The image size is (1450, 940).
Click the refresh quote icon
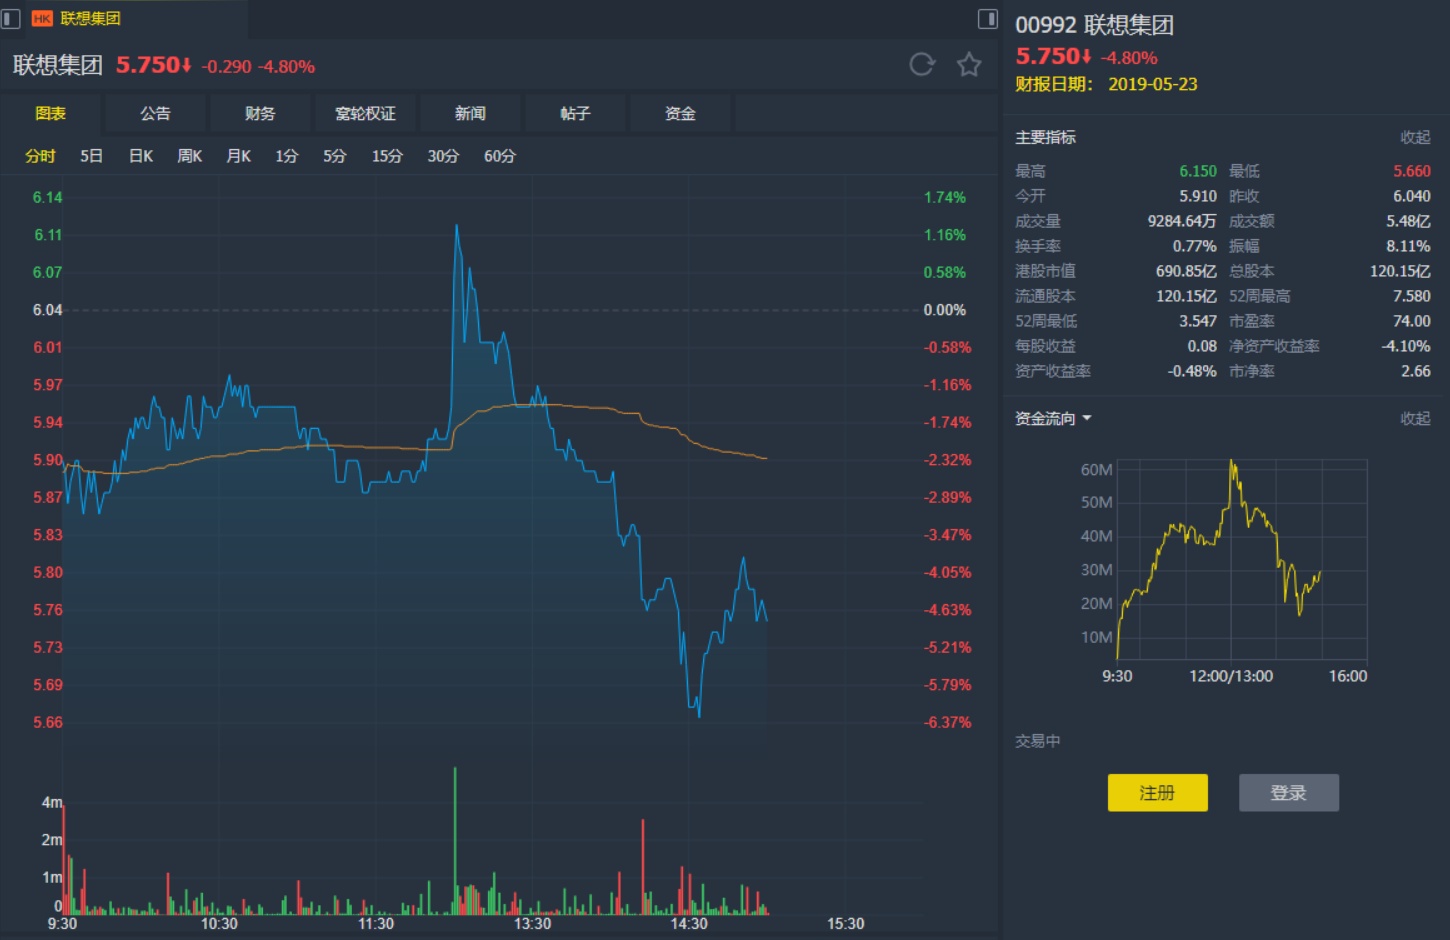point(921,65)
